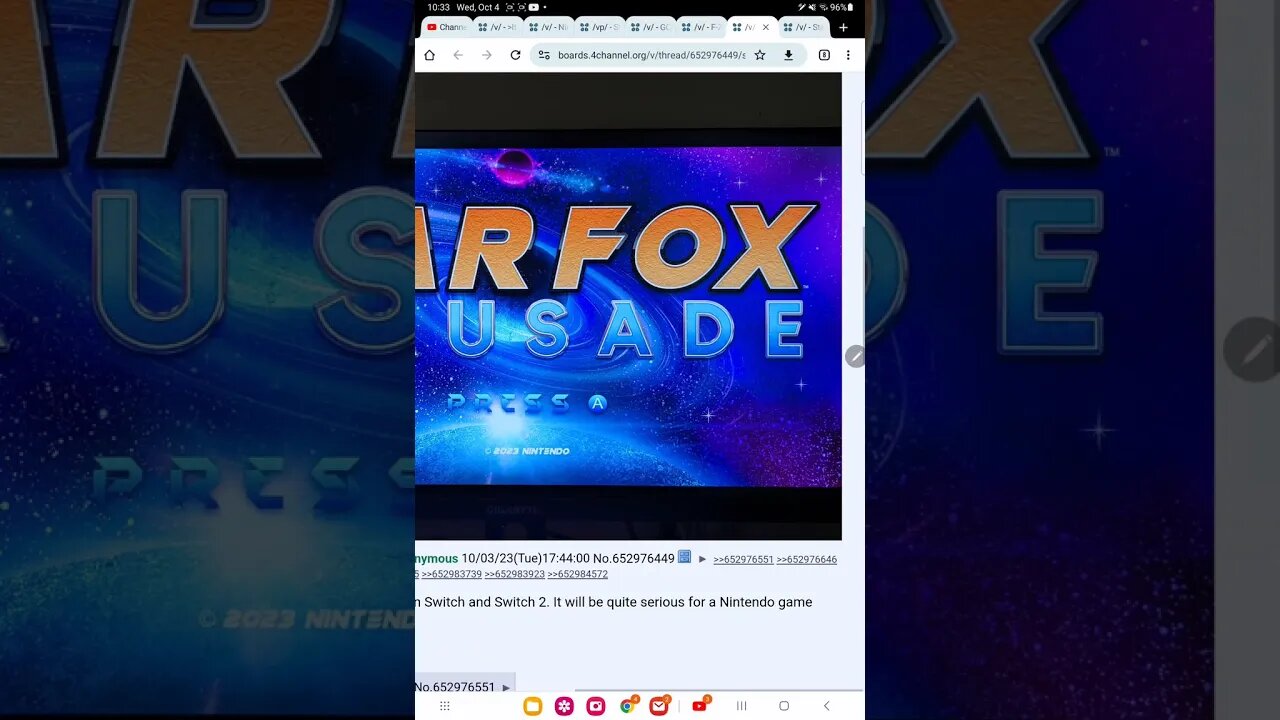1280x720 pixels.
Task: Close the currently active /v/ tab
Action: tap(766, 27)
